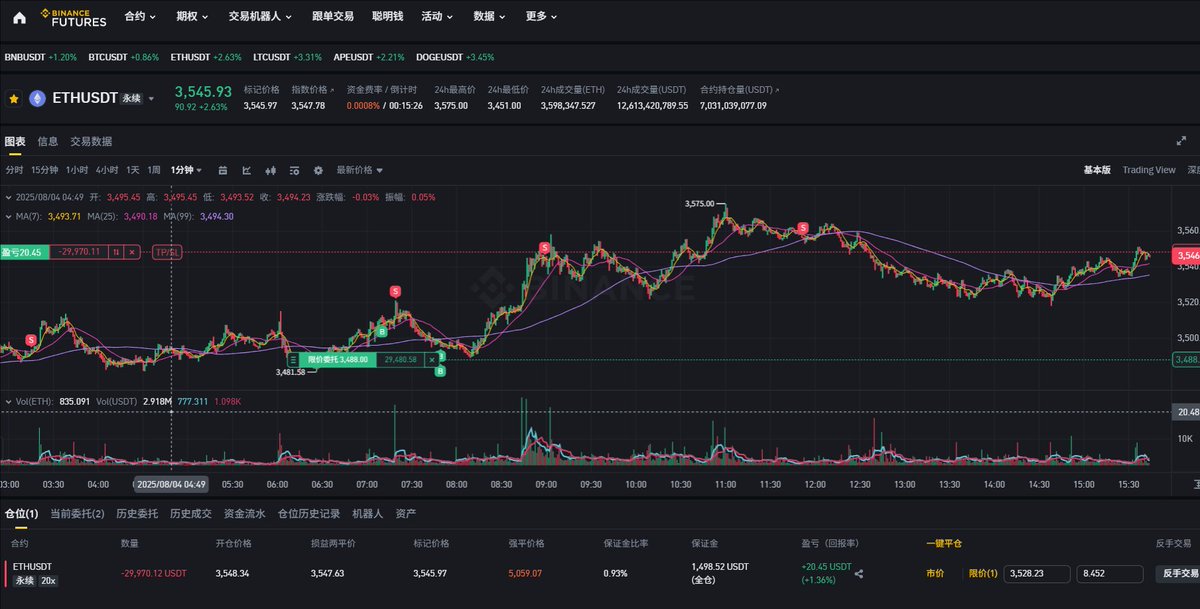Switch to the 机器人 tab
Image resolution: width=1200 pixels, height=609 pixels.
368,513
